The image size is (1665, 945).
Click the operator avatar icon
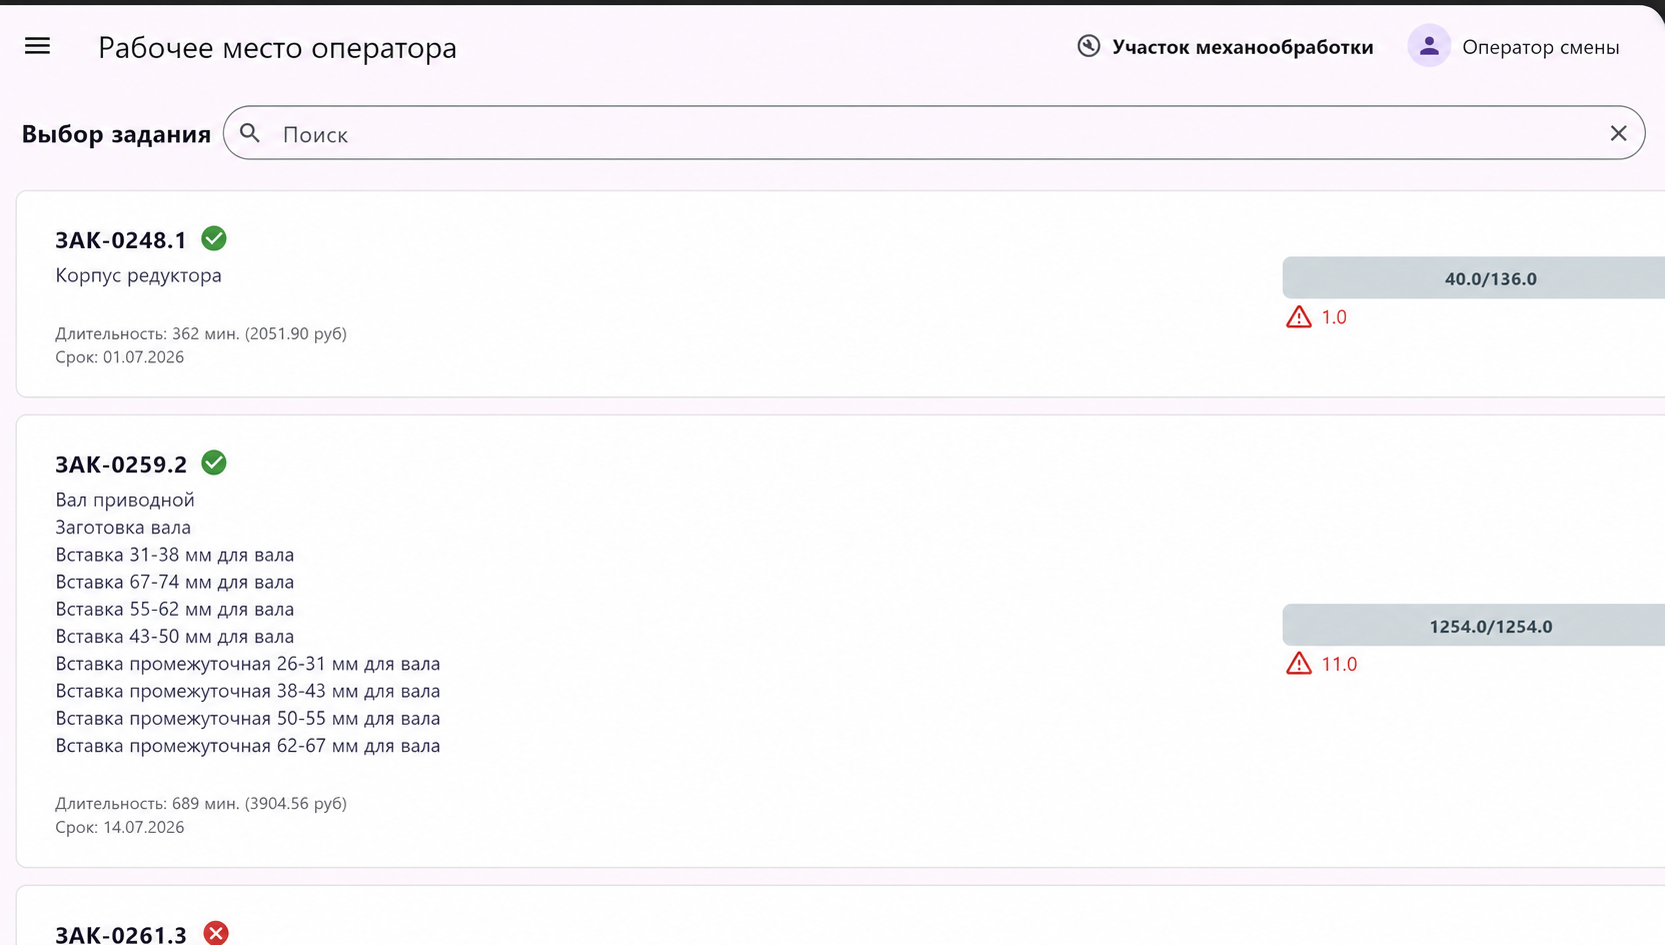tap(1429, 46)
